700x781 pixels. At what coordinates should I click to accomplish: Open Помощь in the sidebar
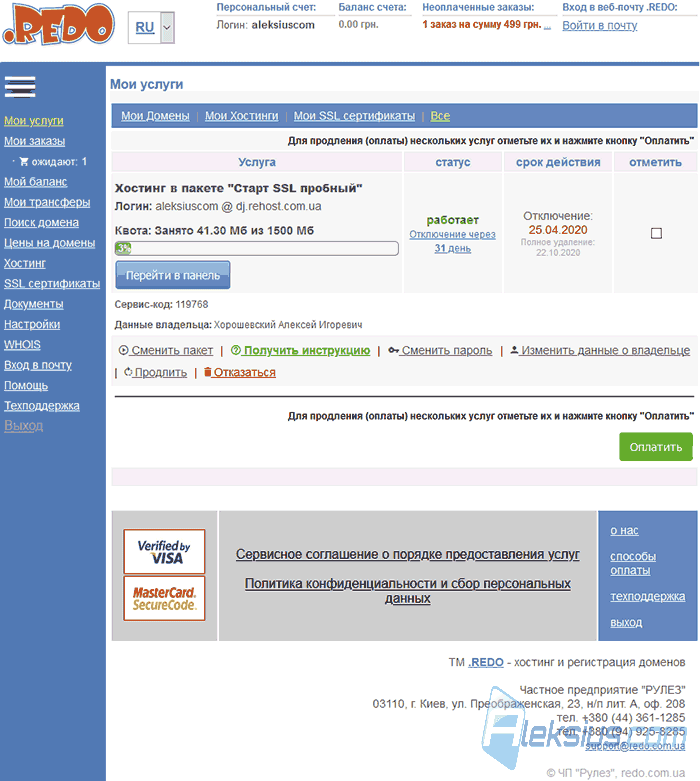[x=26, y=386]
